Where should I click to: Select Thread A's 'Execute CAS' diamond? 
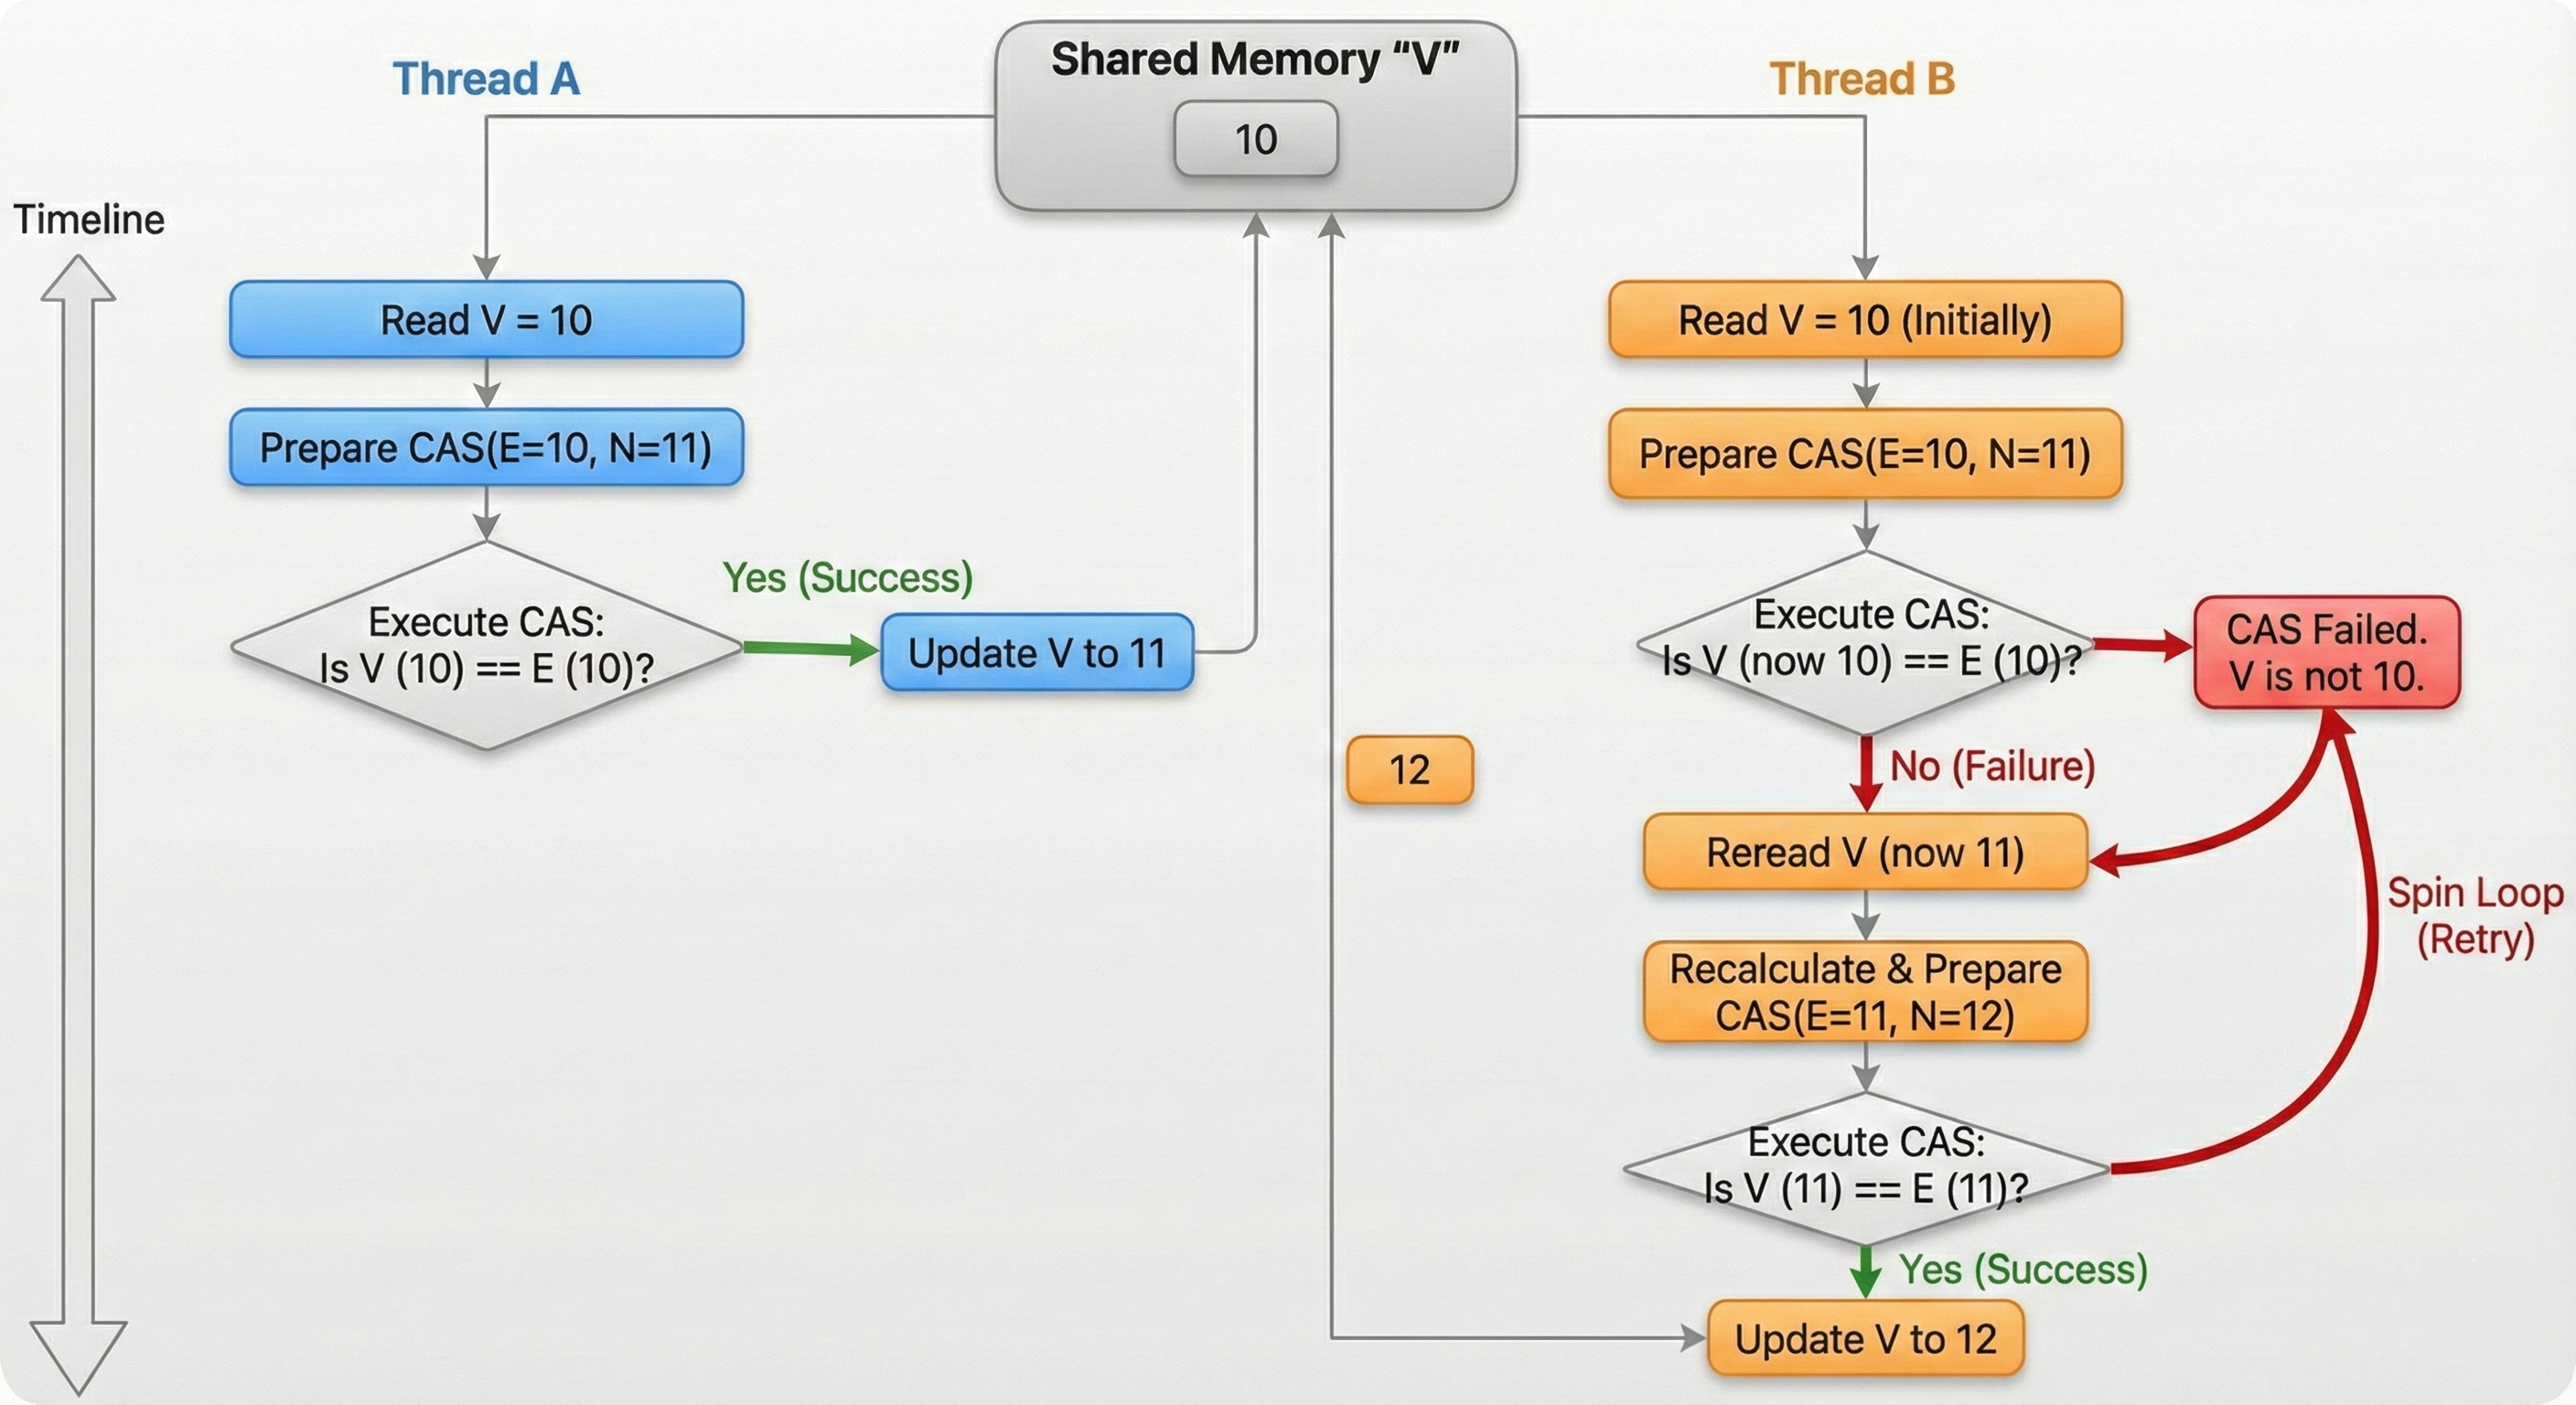click(x=486, y=646)
